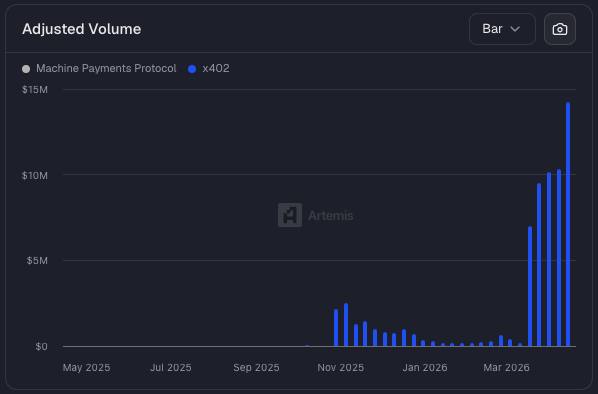Click the May 2025 x-axis label
The width and height of the screenshot is (598, 394).
[x=87, y=368]
